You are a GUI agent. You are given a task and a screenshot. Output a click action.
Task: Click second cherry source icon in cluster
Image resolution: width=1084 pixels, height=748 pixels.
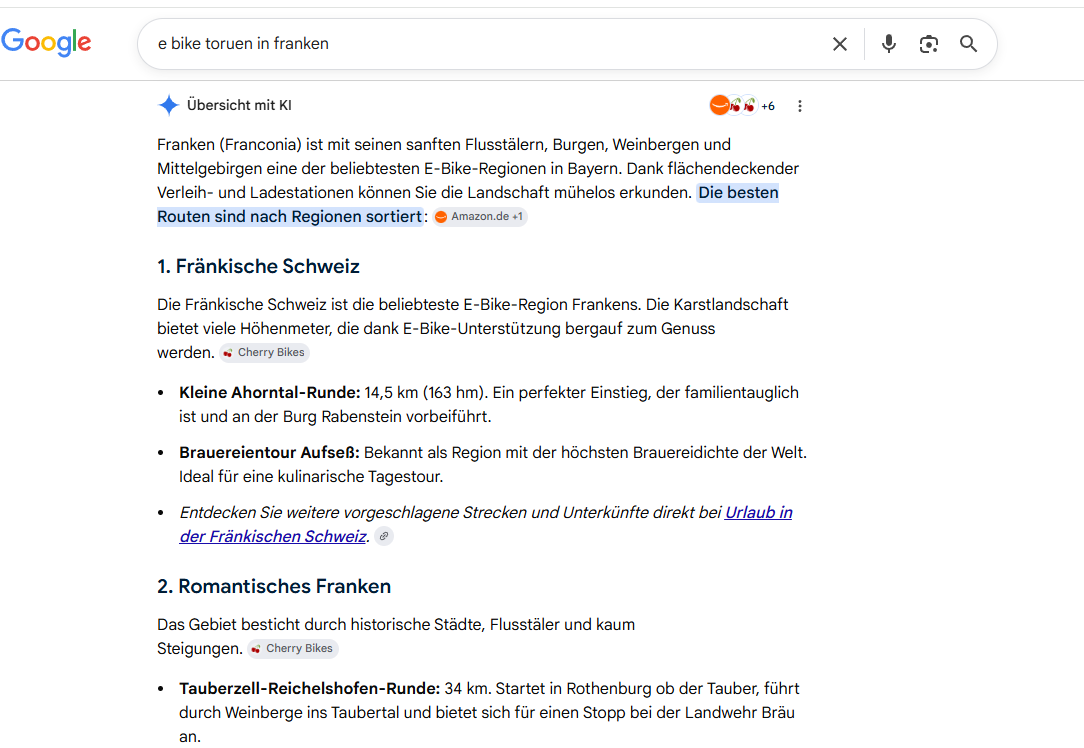point(749,105)
